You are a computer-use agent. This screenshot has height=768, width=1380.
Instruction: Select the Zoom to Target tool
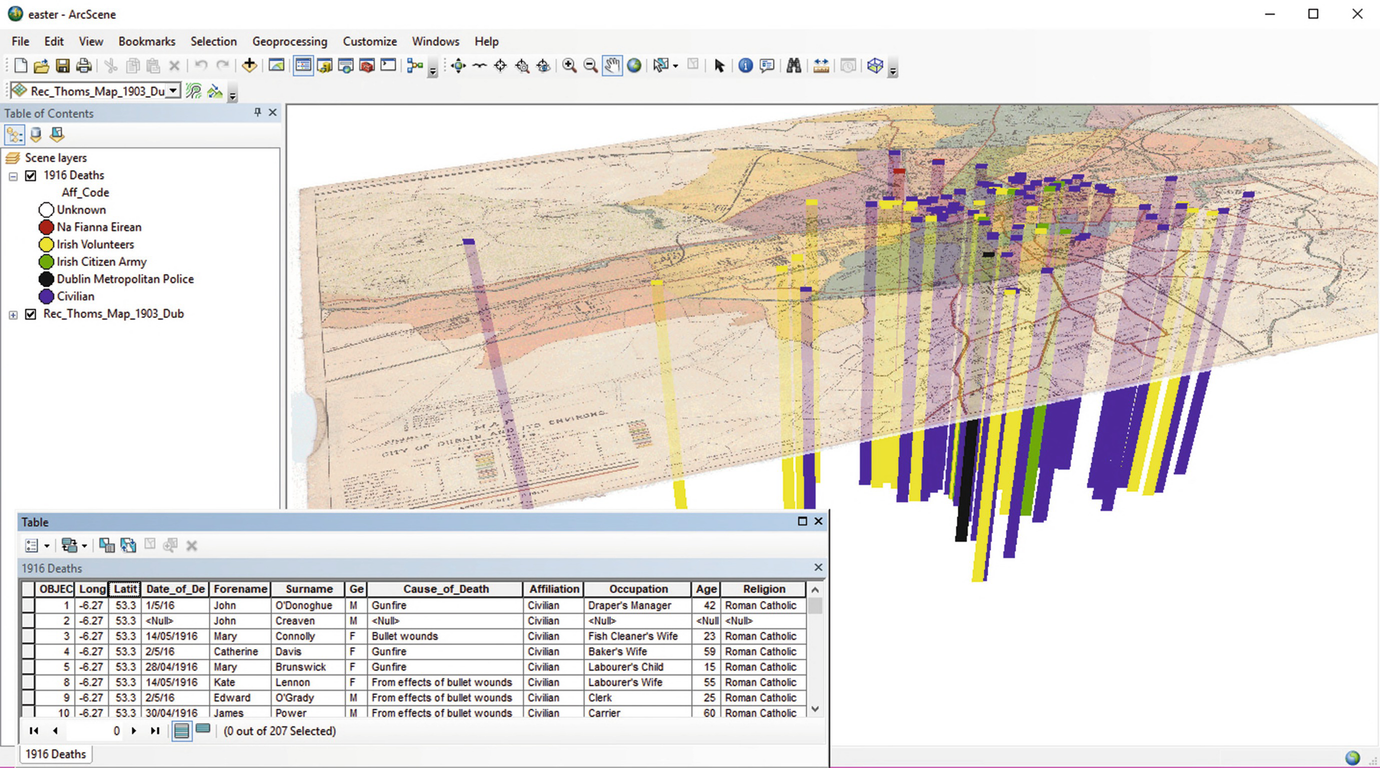click(x=522, y=66)
